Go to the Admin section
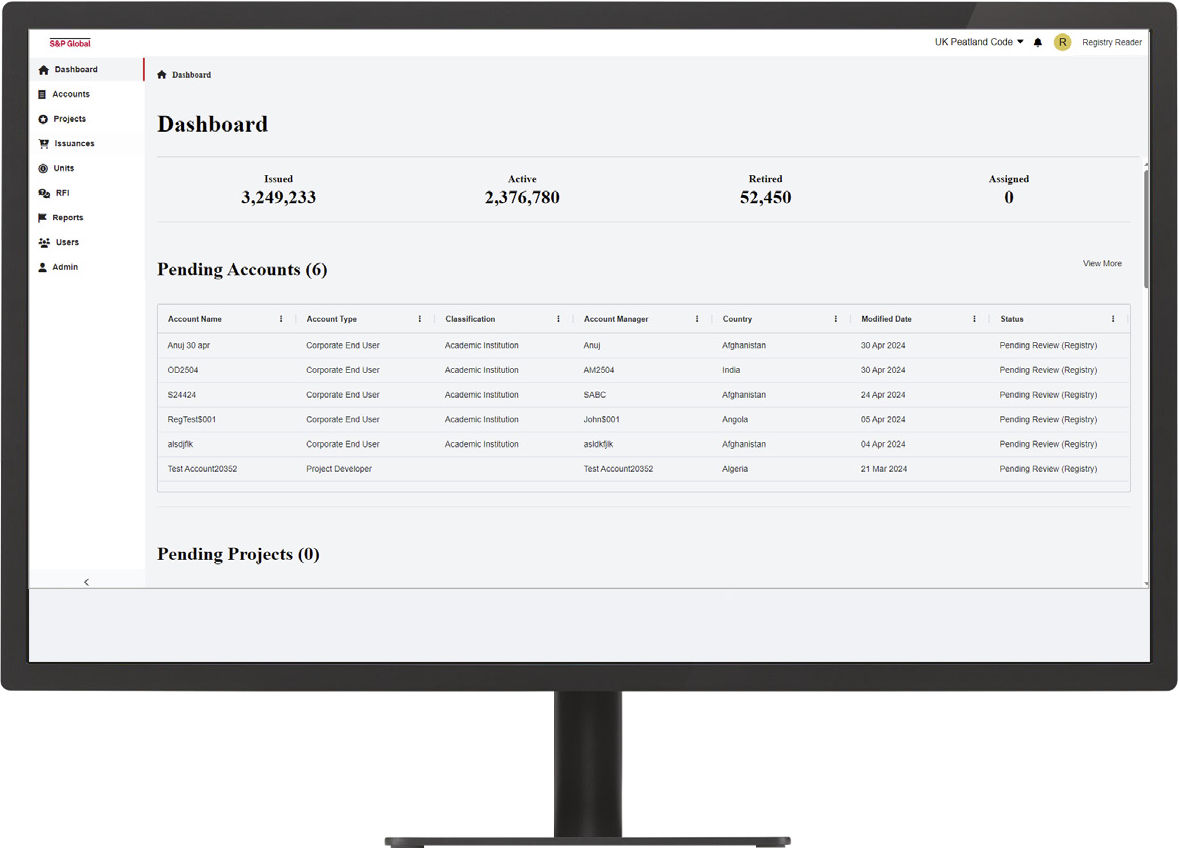The image size is (1179, 864). (64, 267)
